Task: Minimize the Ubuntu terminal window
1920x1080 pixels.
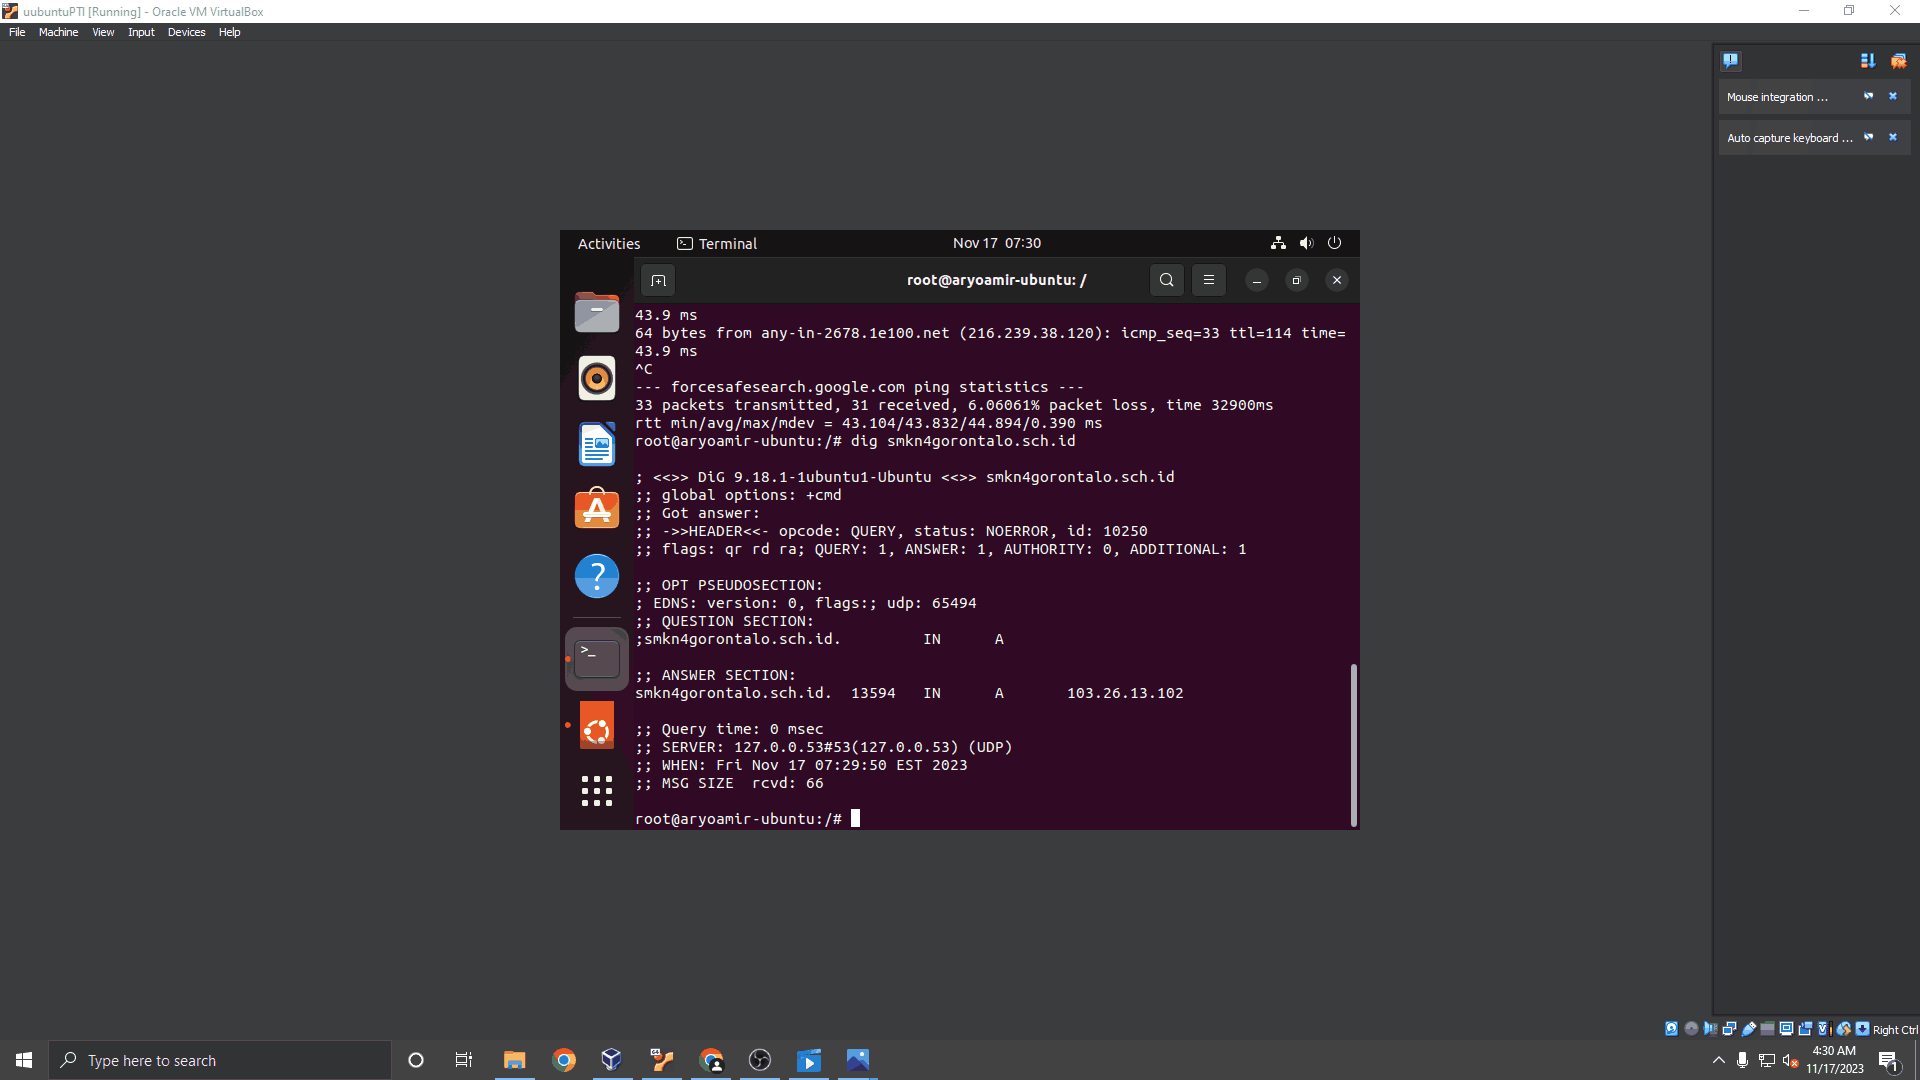Action: [1257, 280]
